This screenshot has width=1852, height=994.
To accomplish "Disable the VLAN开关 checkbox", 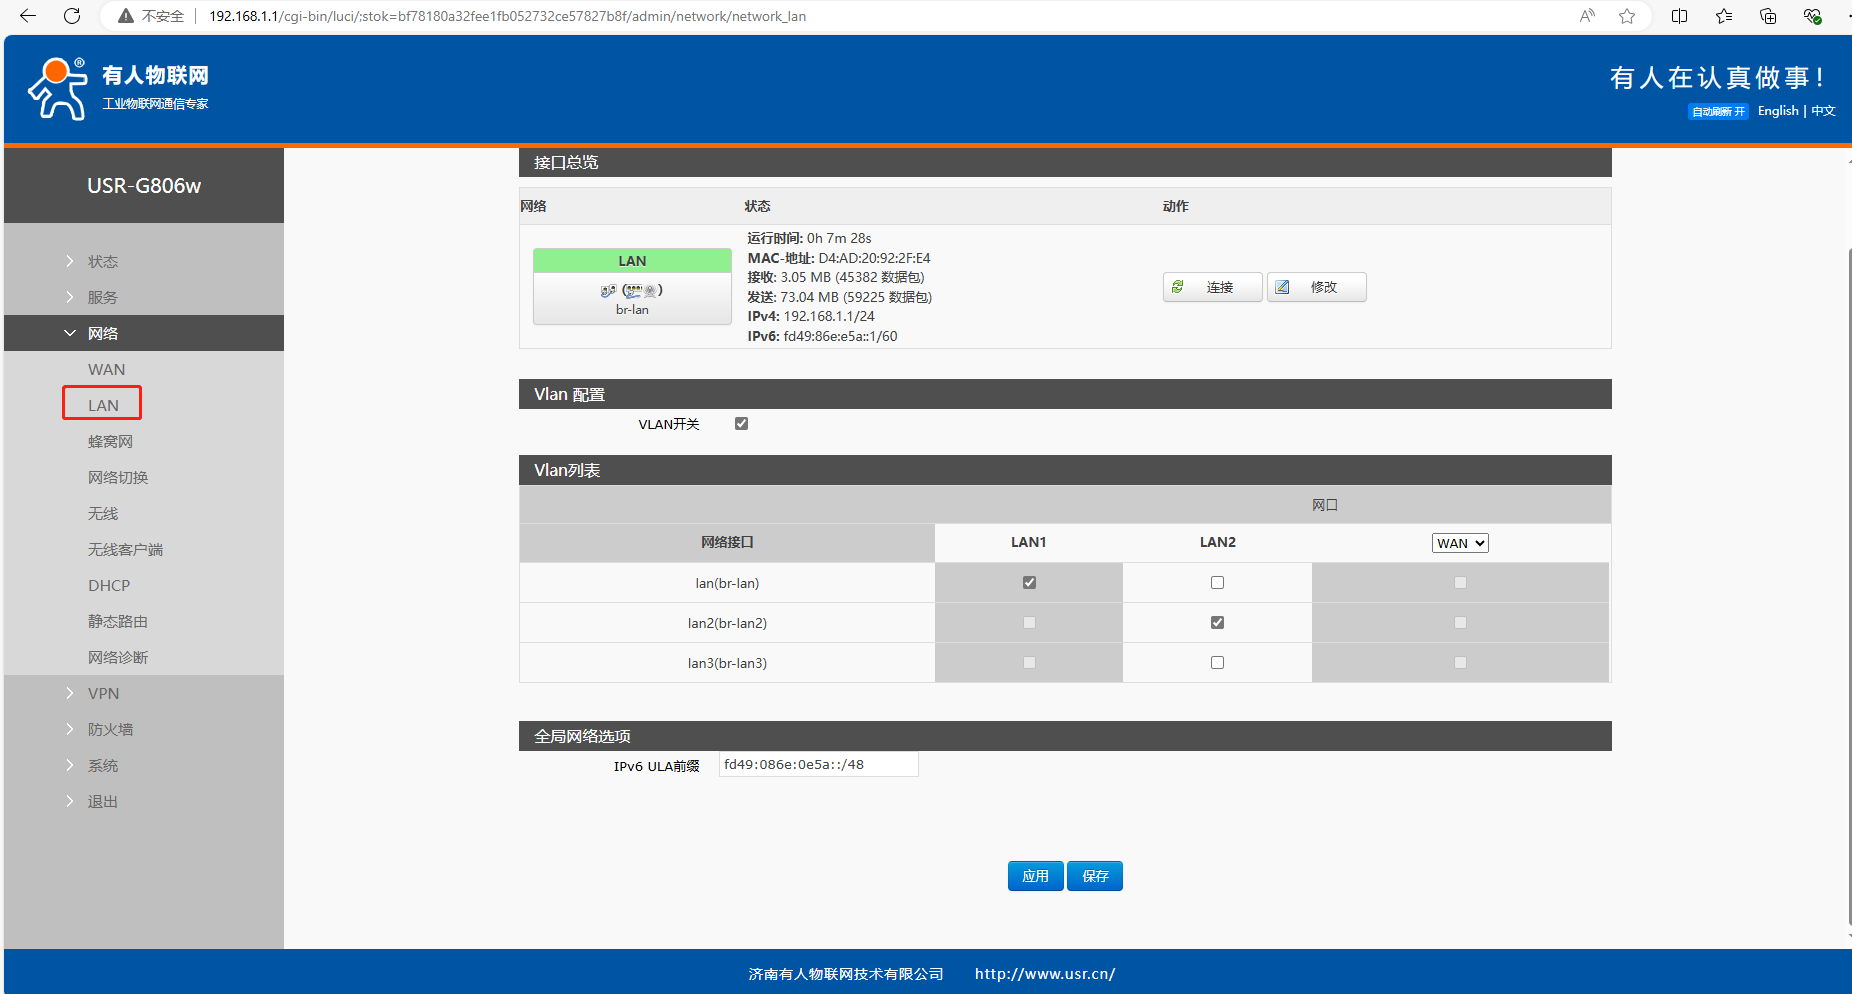I will tap(741, 424).
